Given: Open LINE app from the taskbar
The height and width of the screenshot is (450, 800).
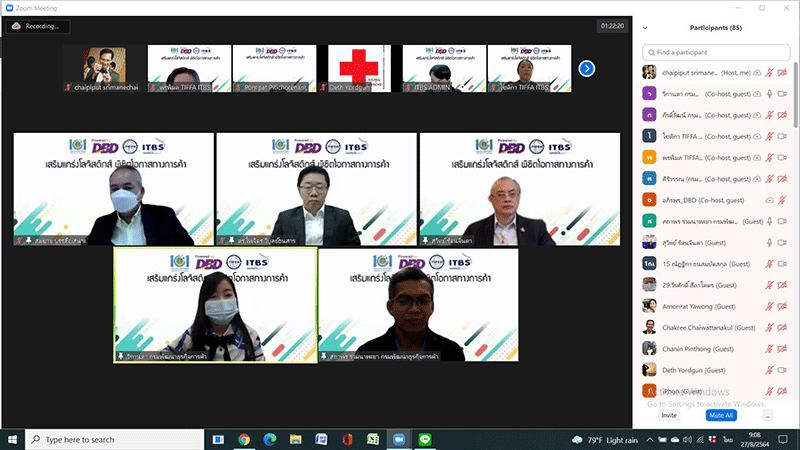Looking at the screenshot, I should coord(423,439).
